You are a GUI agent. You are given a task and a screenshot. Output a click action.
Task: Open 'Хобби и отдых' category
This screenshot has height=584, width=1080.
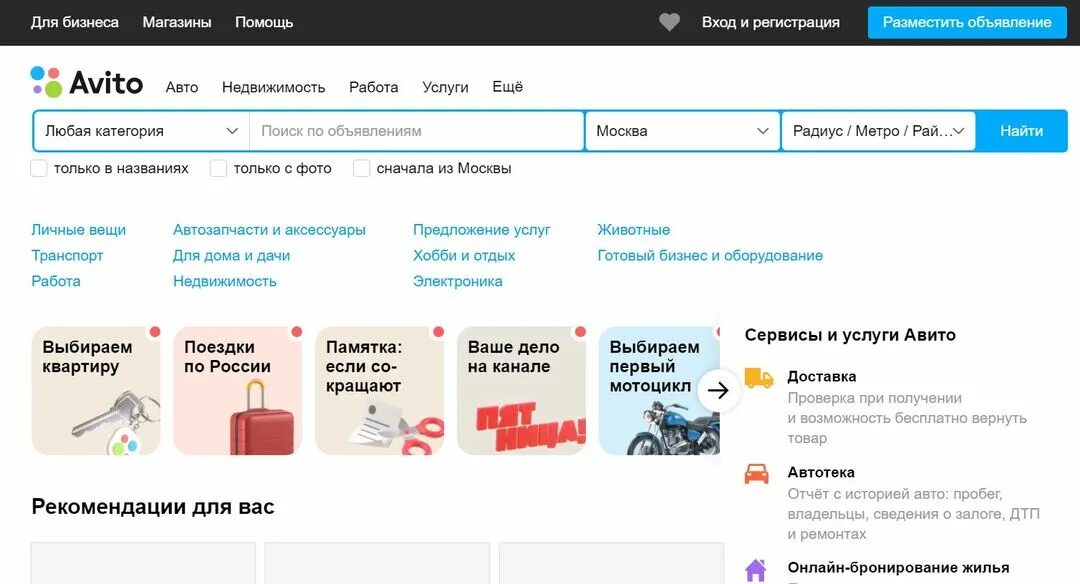point(464,256)
